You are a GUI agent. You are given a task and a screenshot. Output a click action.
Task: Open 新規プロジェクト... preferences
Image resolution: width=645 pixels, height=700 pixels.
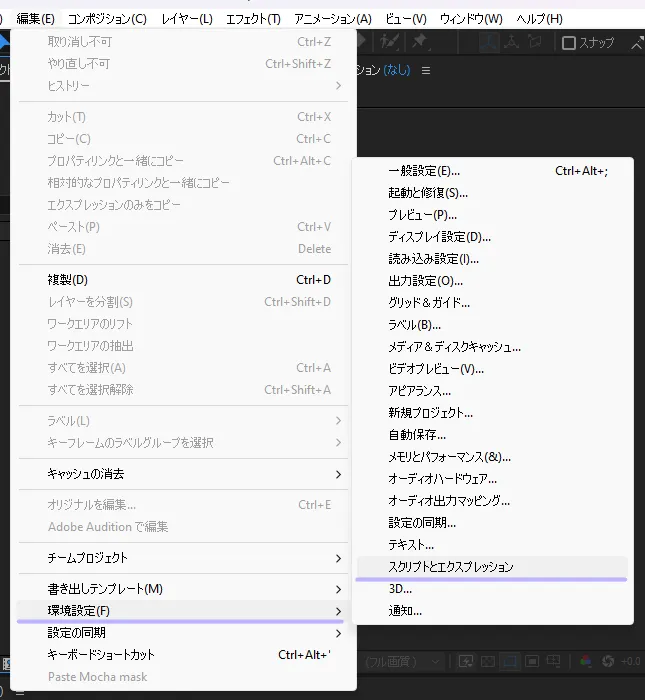tap(492, 413)
